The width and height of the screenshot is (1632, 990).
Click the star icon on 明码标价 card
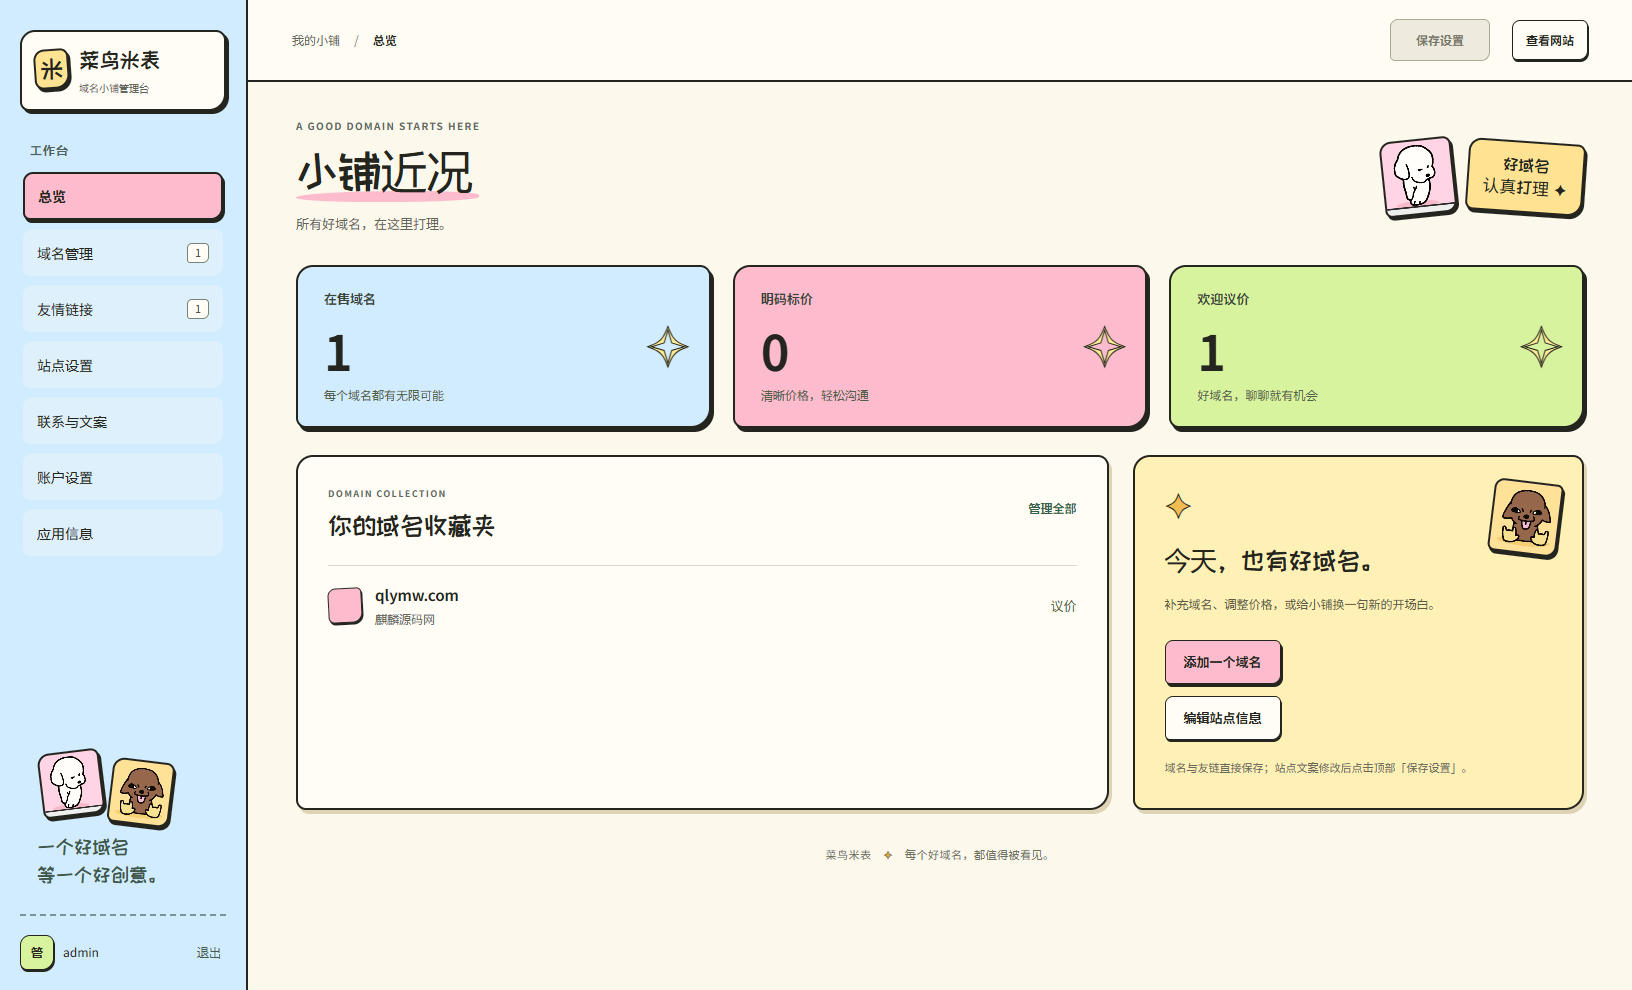click(1104, 347)
